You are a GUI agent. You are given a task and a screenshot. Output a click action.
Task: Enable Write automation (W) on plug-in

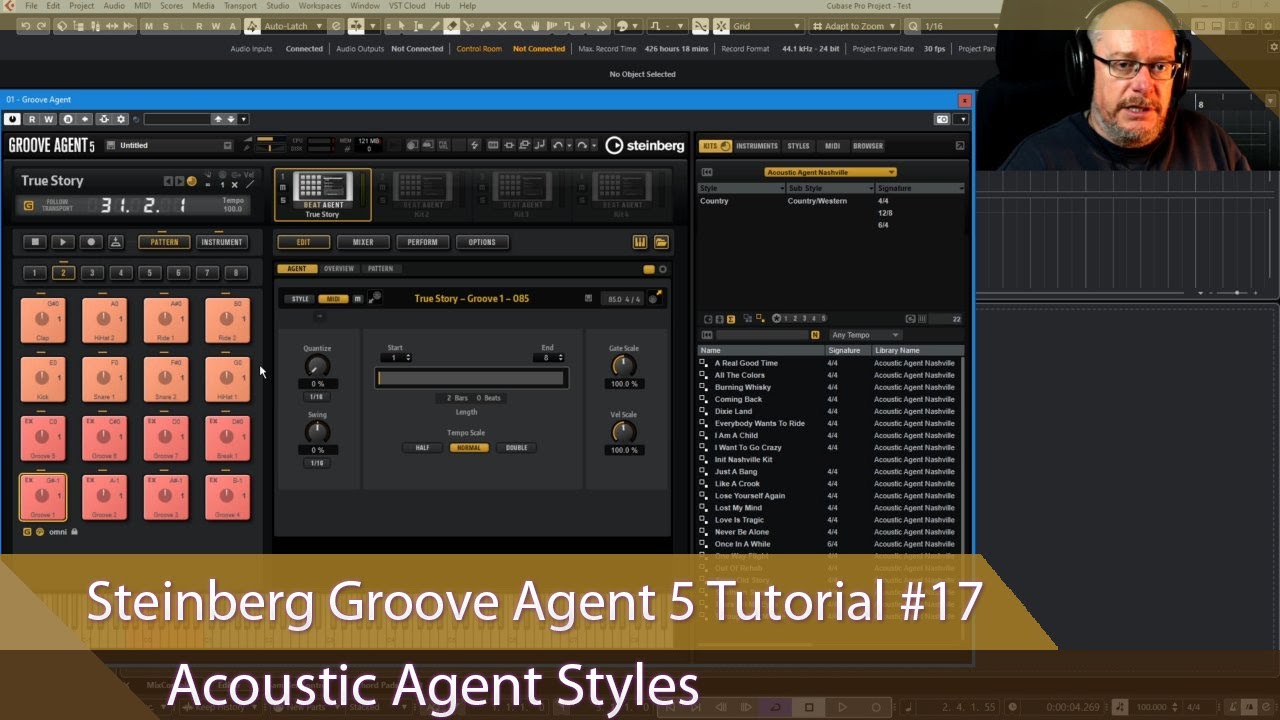click(48, 119)
